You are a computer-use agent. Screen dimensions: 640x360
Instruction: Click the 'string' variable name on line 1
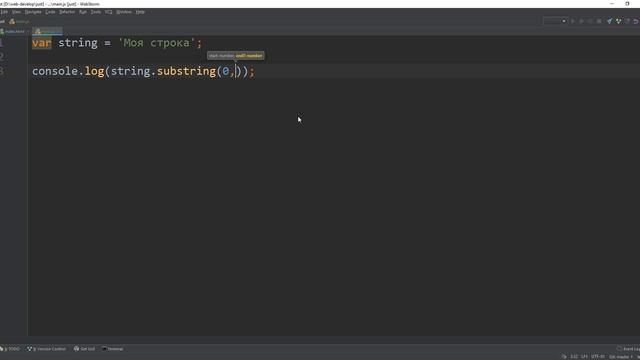click(x=78, y=43)
